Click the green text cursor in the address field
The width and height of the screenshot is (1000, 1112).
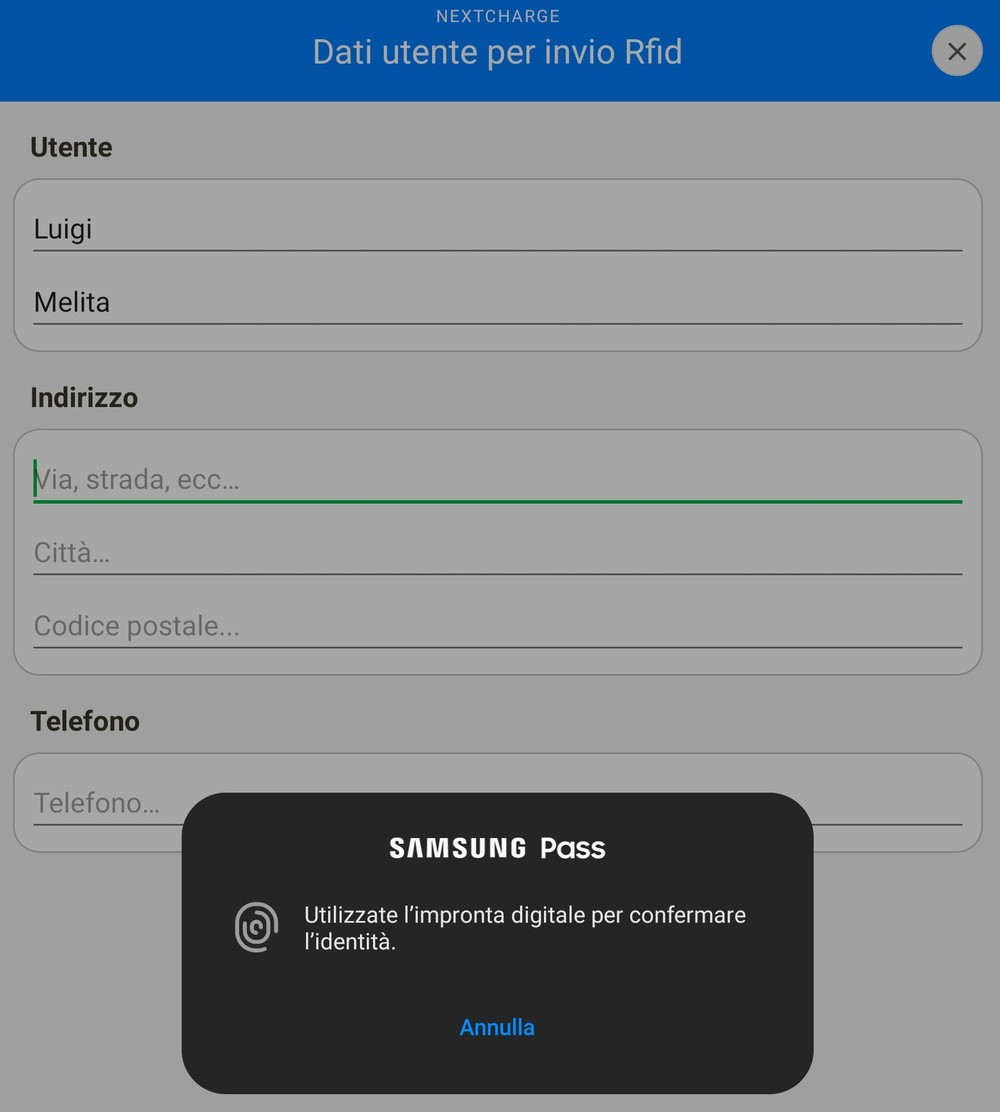coord(35,478)
